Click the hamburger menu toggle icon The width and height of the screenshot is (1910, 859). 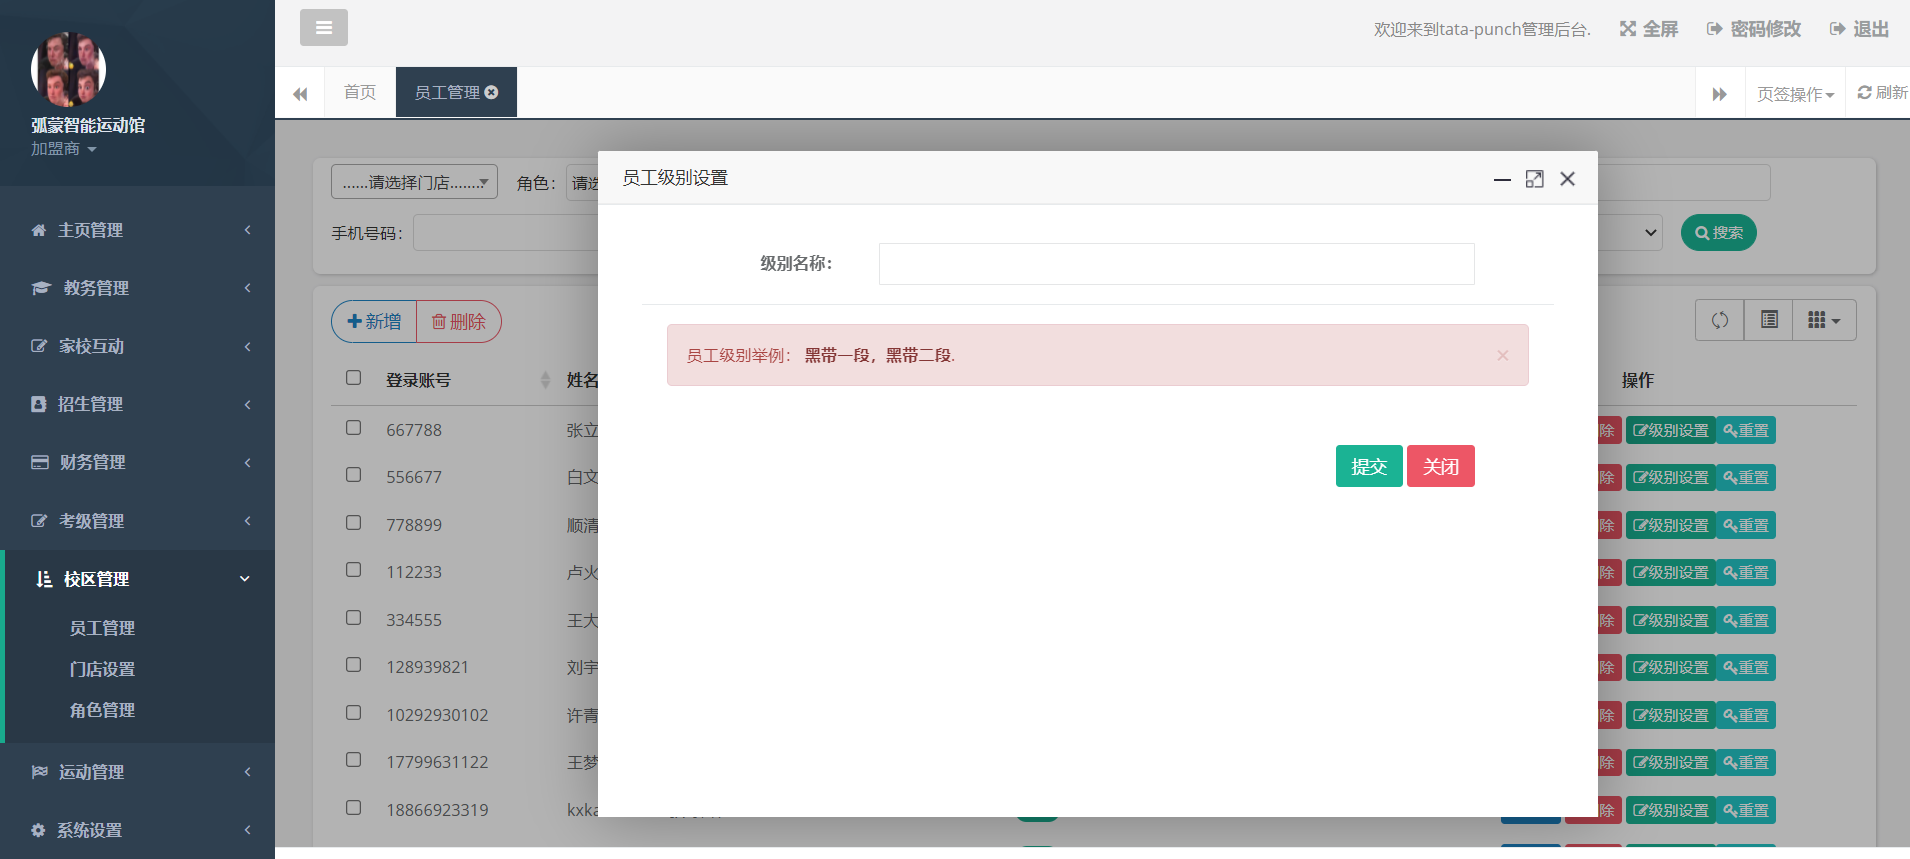click(323, 28)
